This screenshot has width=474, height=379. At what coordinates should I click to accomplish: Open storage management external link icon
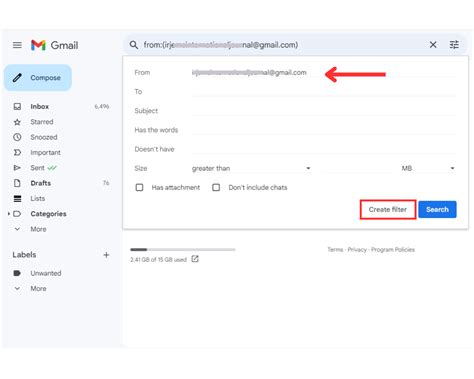[x=195, y=259]
